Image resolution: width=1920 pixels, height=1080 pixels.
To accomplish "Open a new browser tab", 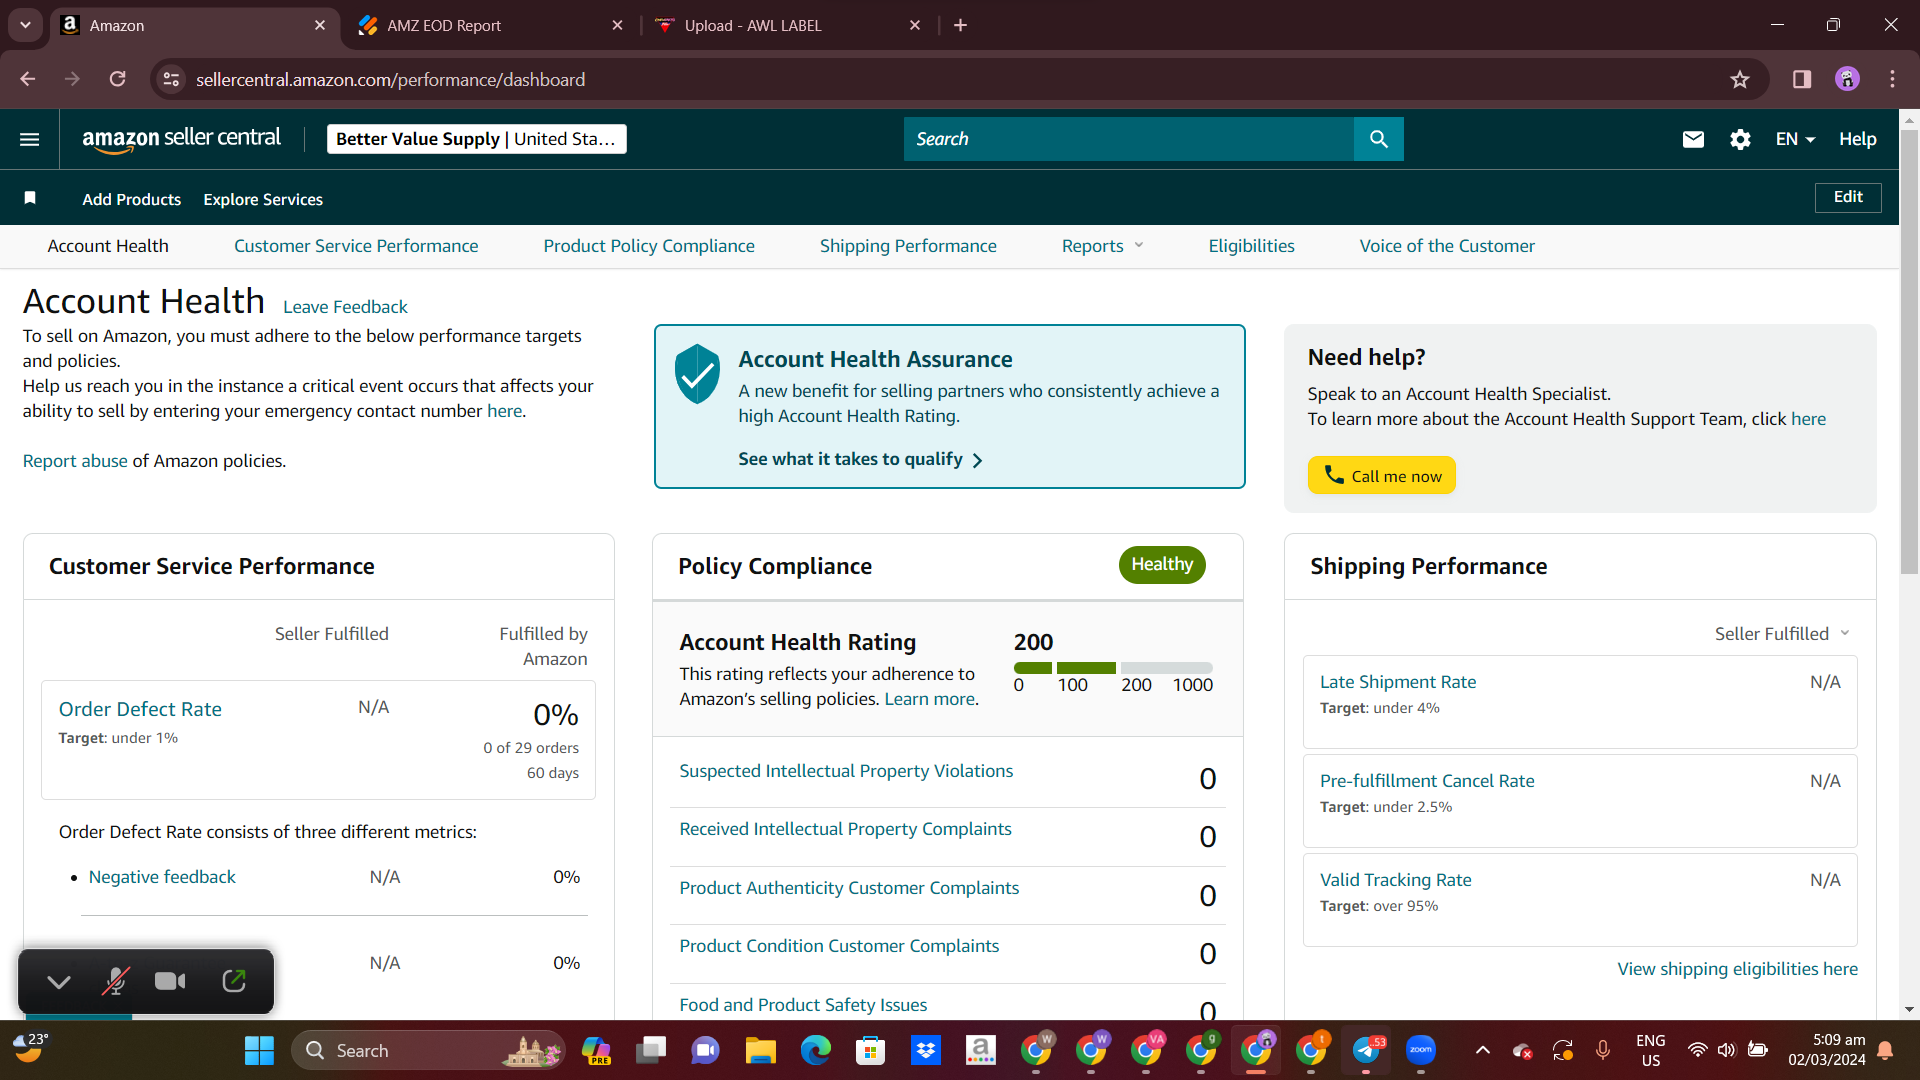I will (x=960, y=25).
